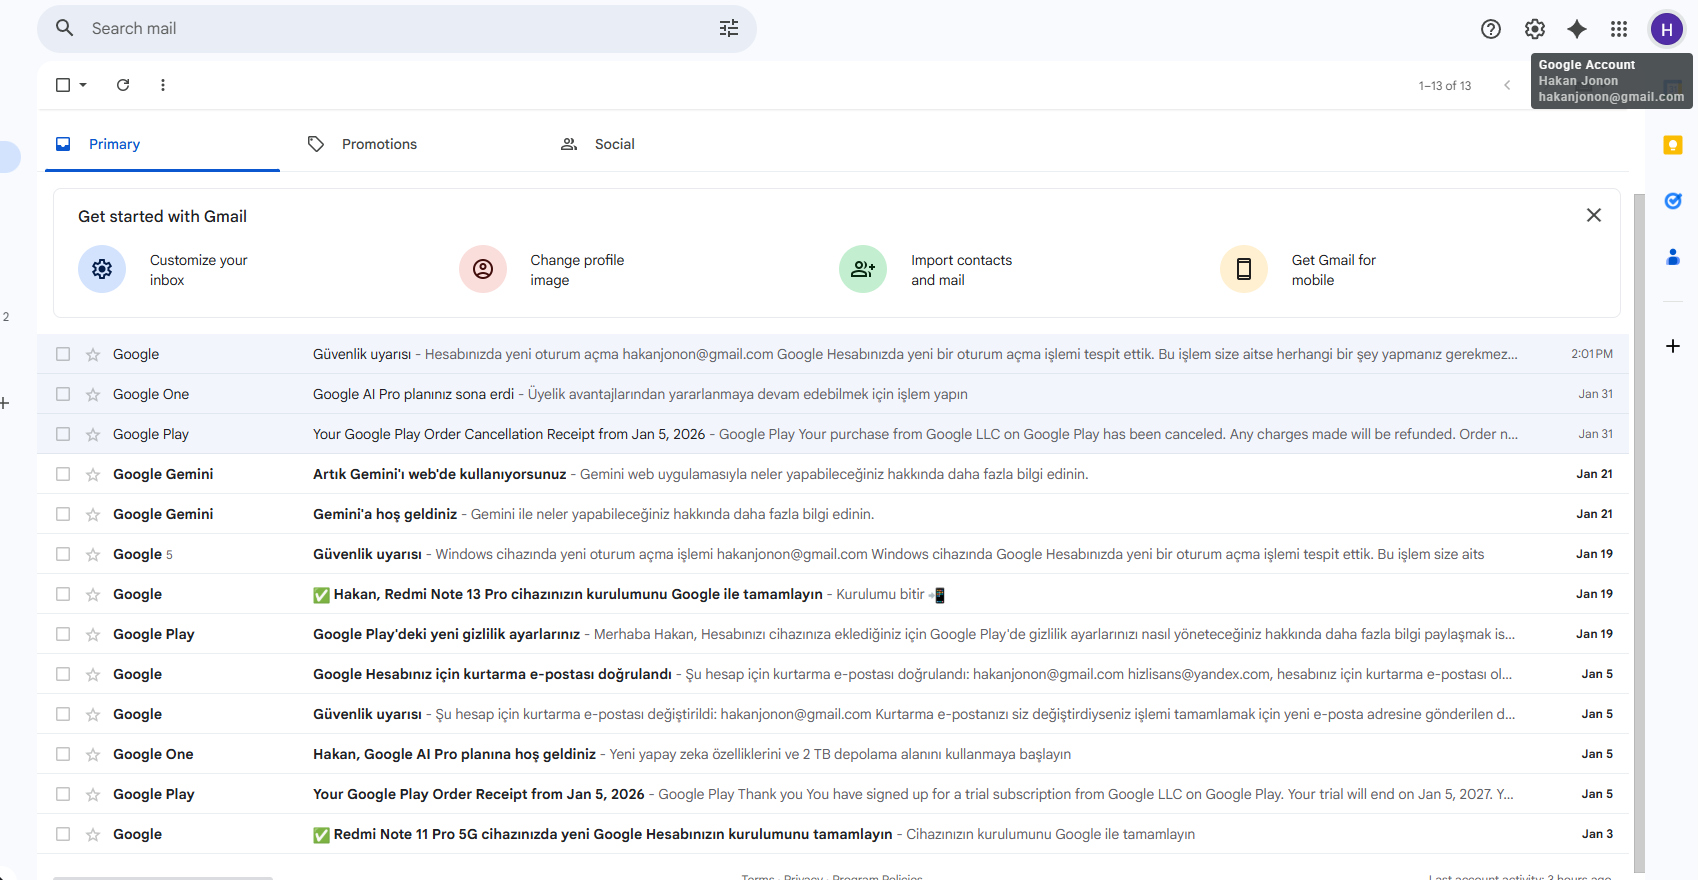Viewport: 1698px width, 880px height.
Task: Check the Artık Gemini'ı web'de email checkbox
Action: pos(63,474)
